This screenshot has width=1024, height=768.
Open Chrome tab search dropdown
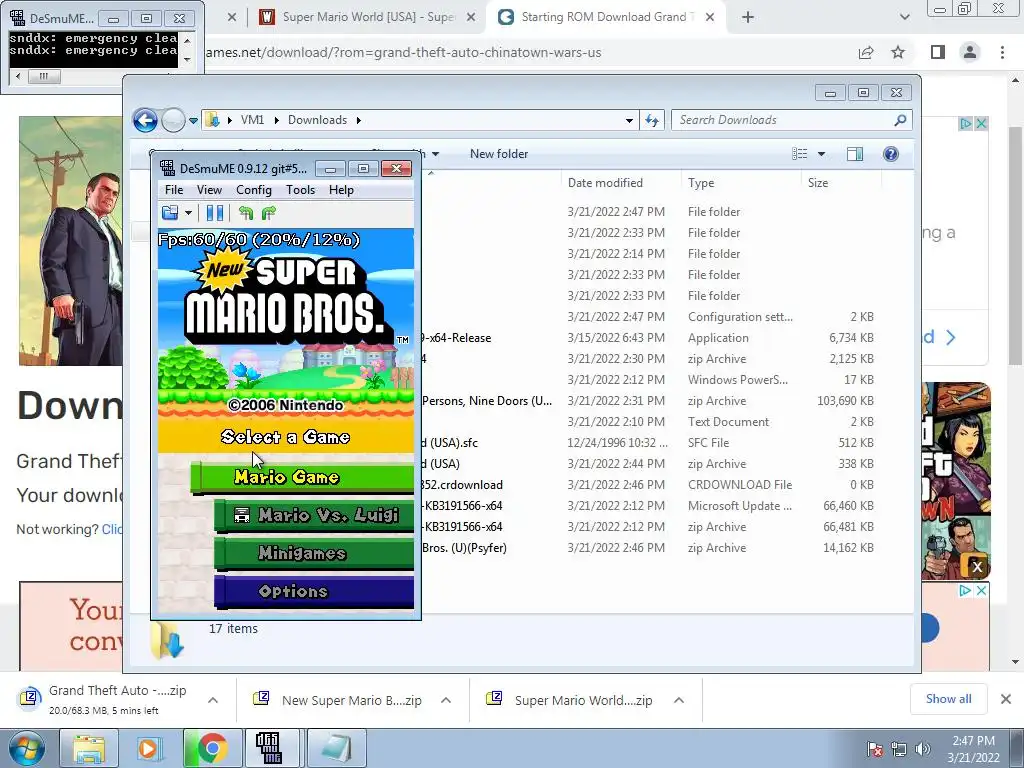tap(904, 18)
